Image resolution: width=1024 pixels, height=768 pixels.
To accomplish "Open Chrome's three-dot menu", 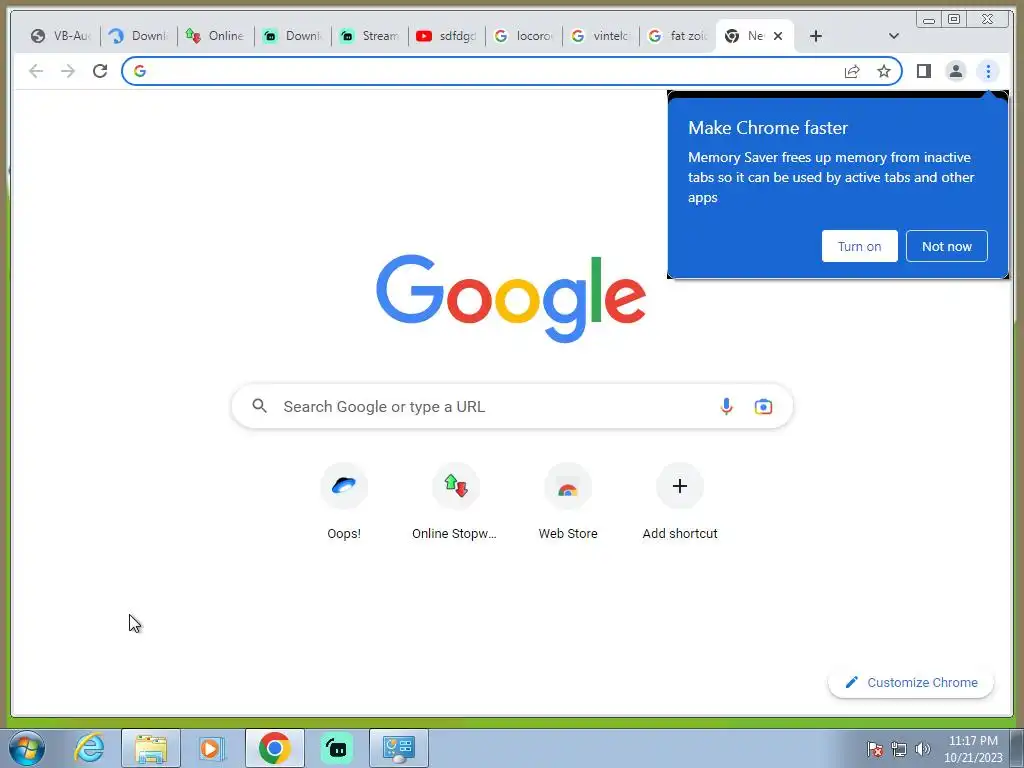I will point(988,71).
